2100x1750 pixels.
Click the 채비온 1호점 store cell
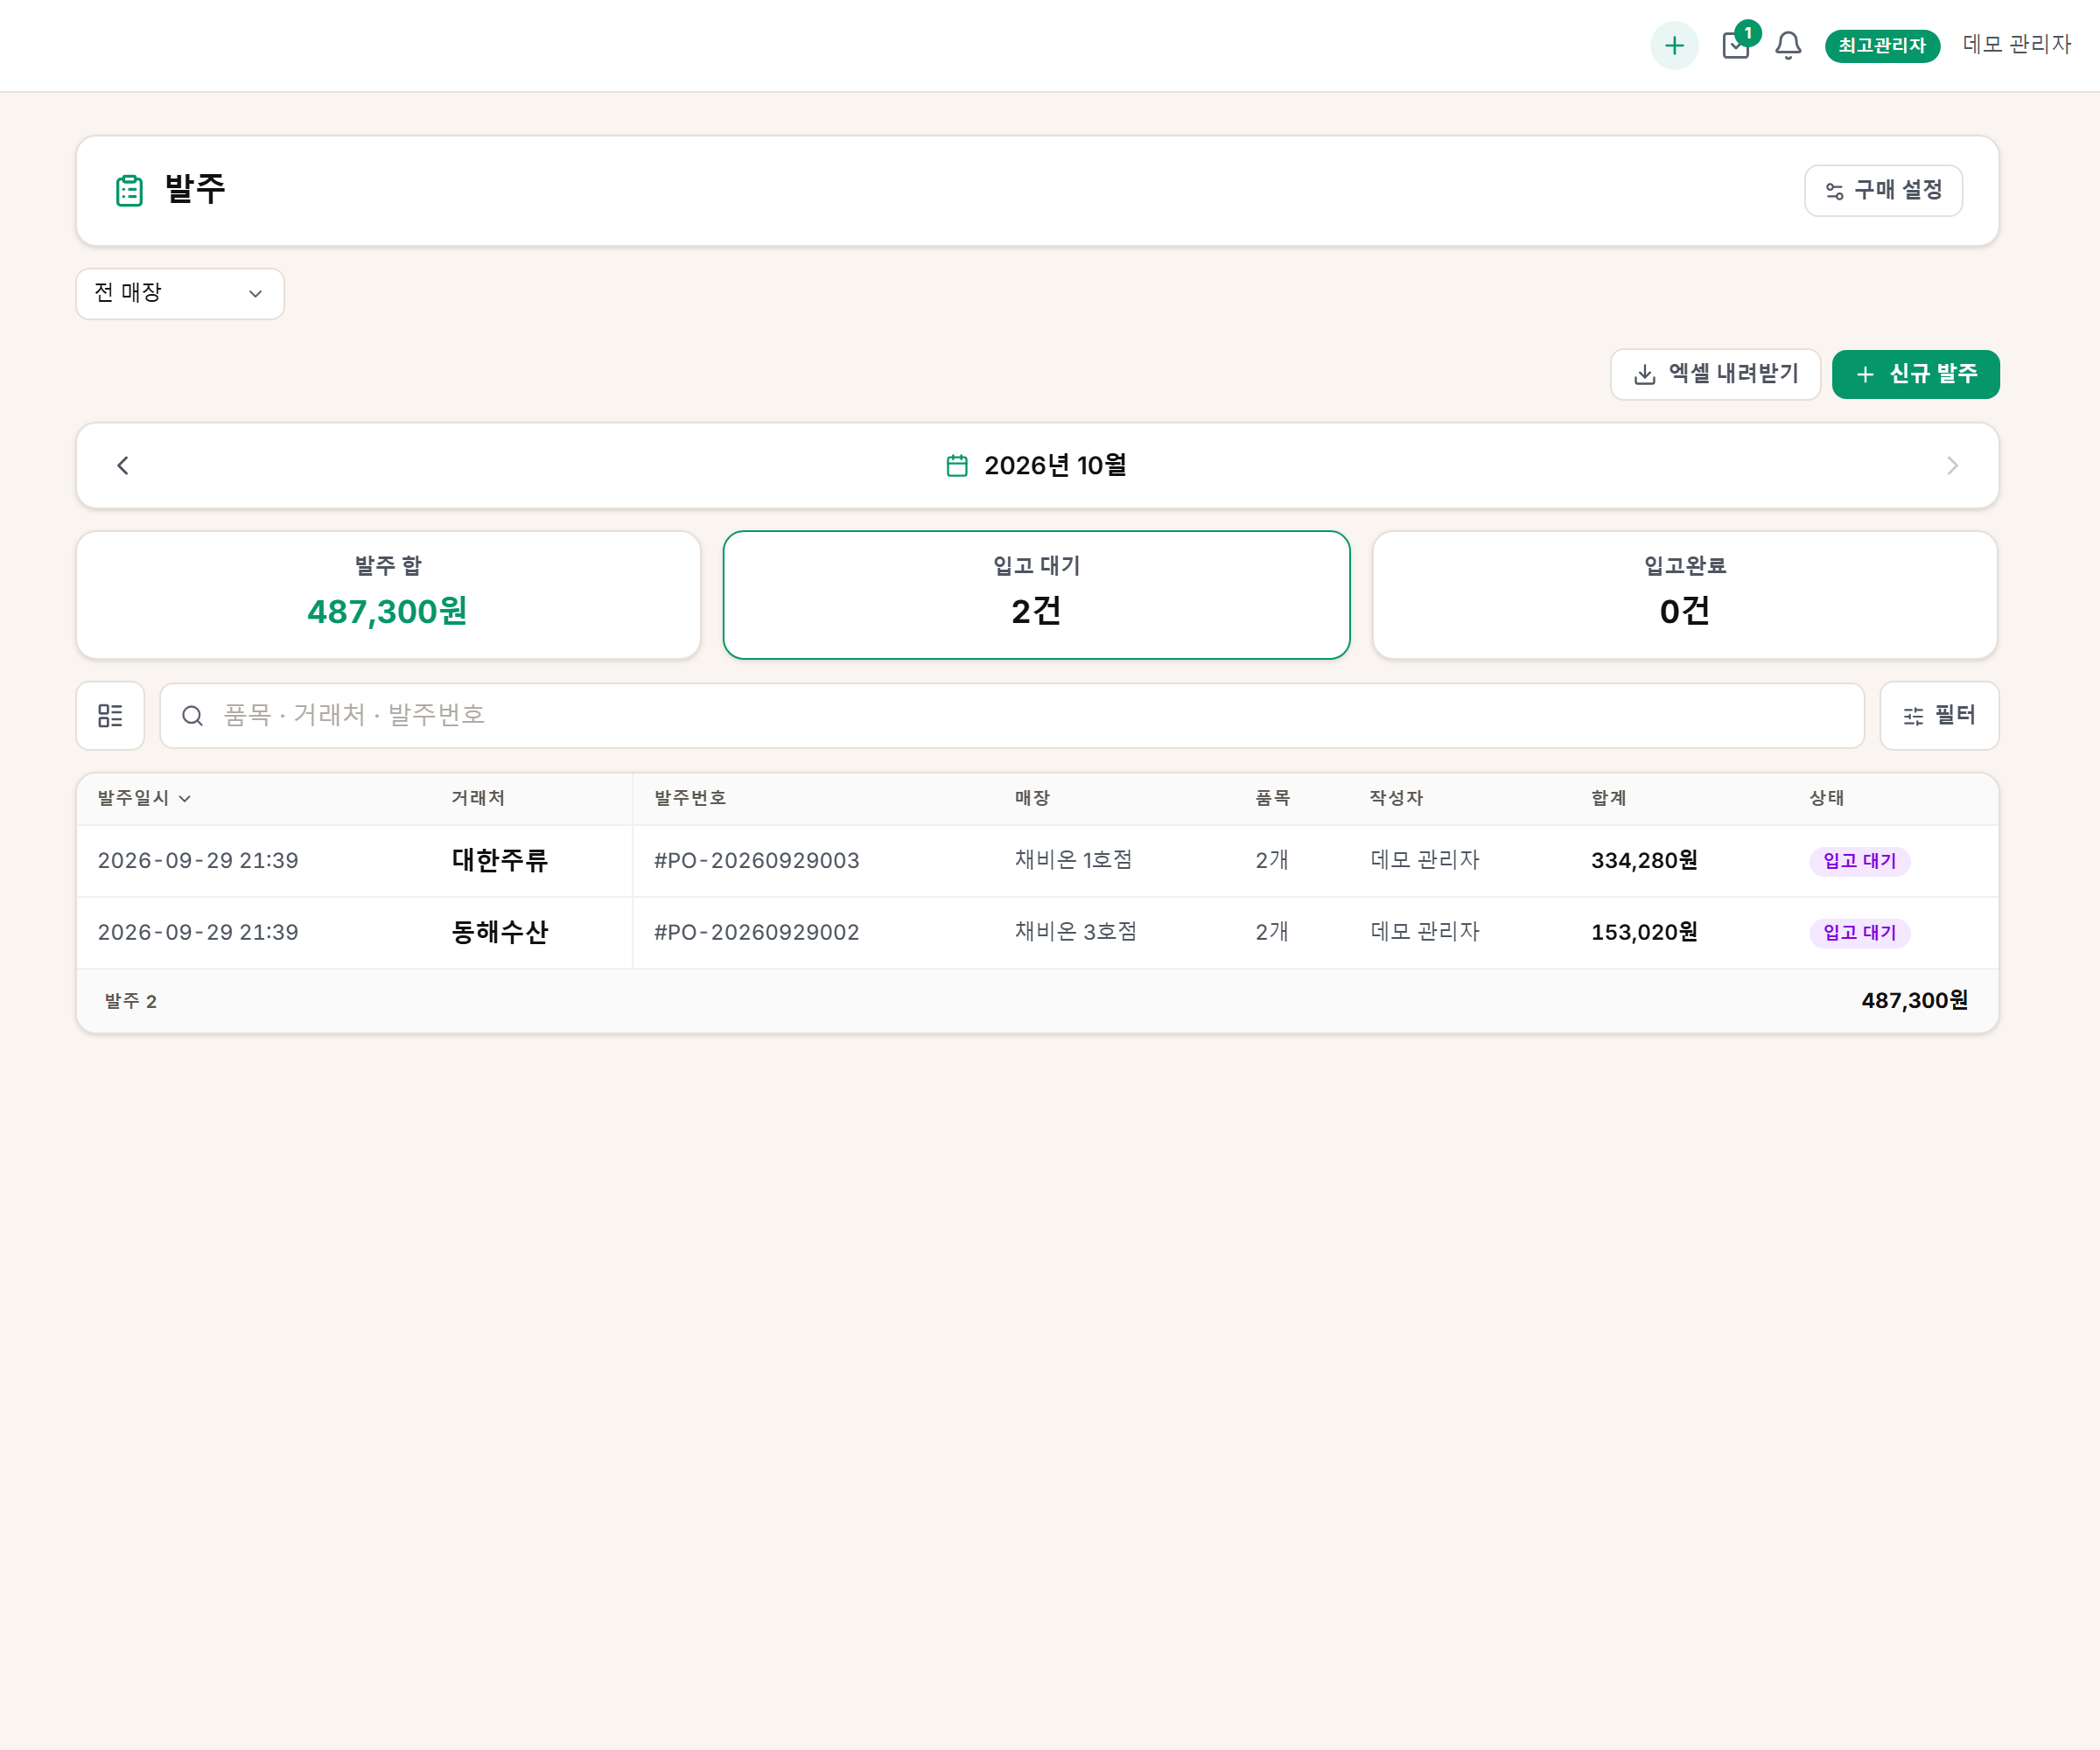[x=1073, y=860]
